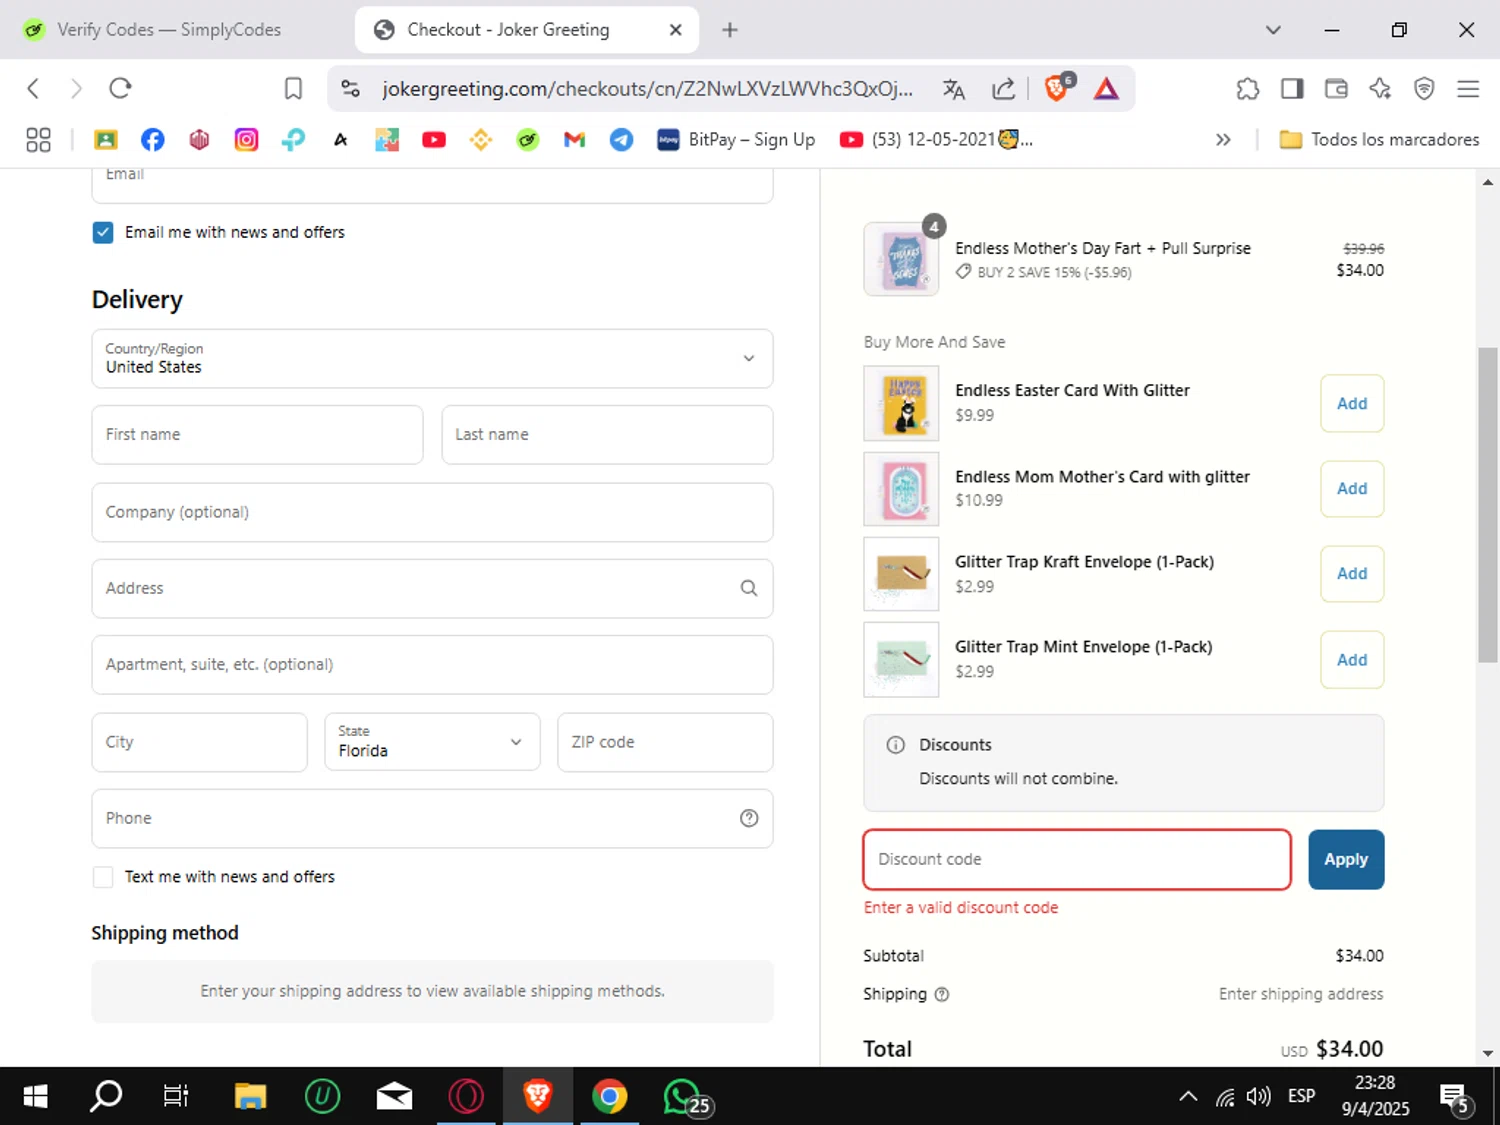This screenshot has height=1125, width=1500.
Task: Open a new browser tab
Action: click(x=730, y=30)
